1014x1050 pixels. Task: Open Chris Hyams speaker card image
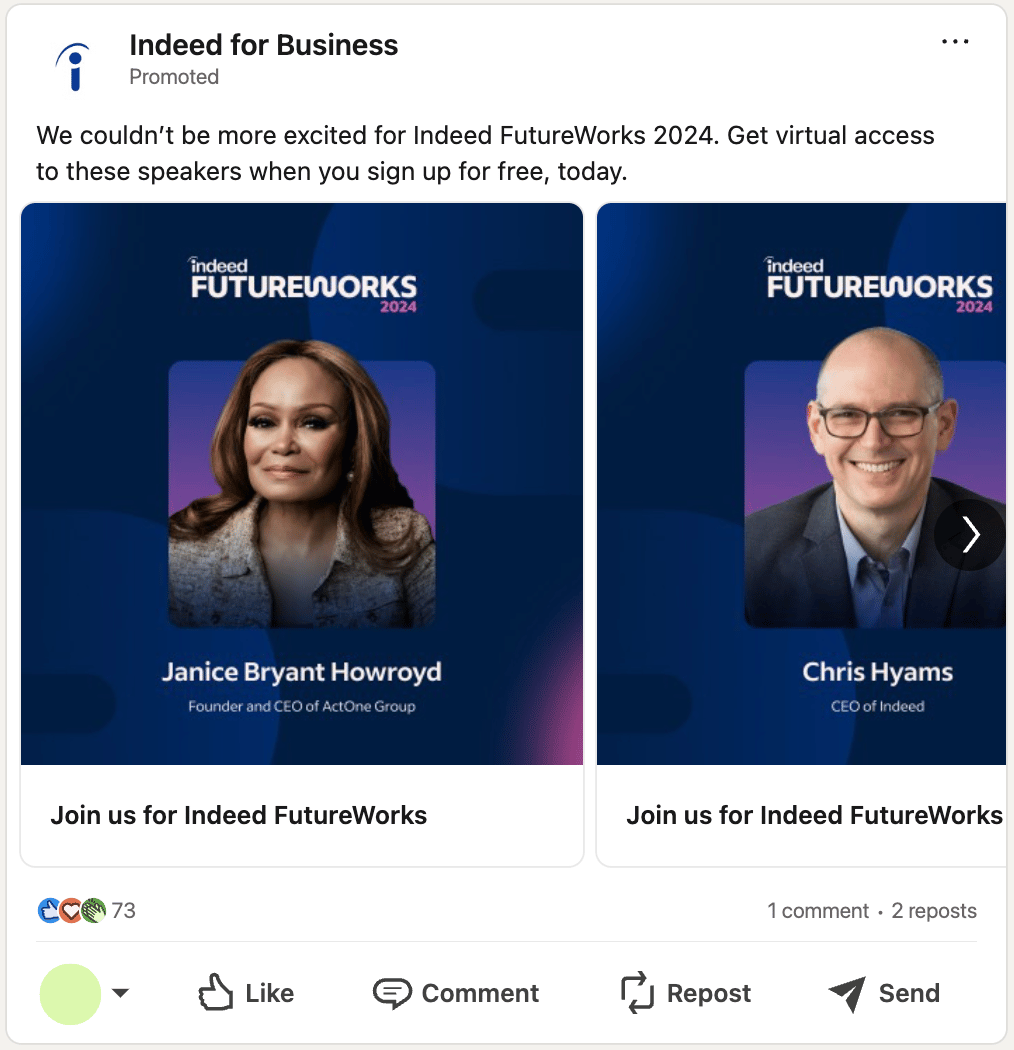click(802, 483)
